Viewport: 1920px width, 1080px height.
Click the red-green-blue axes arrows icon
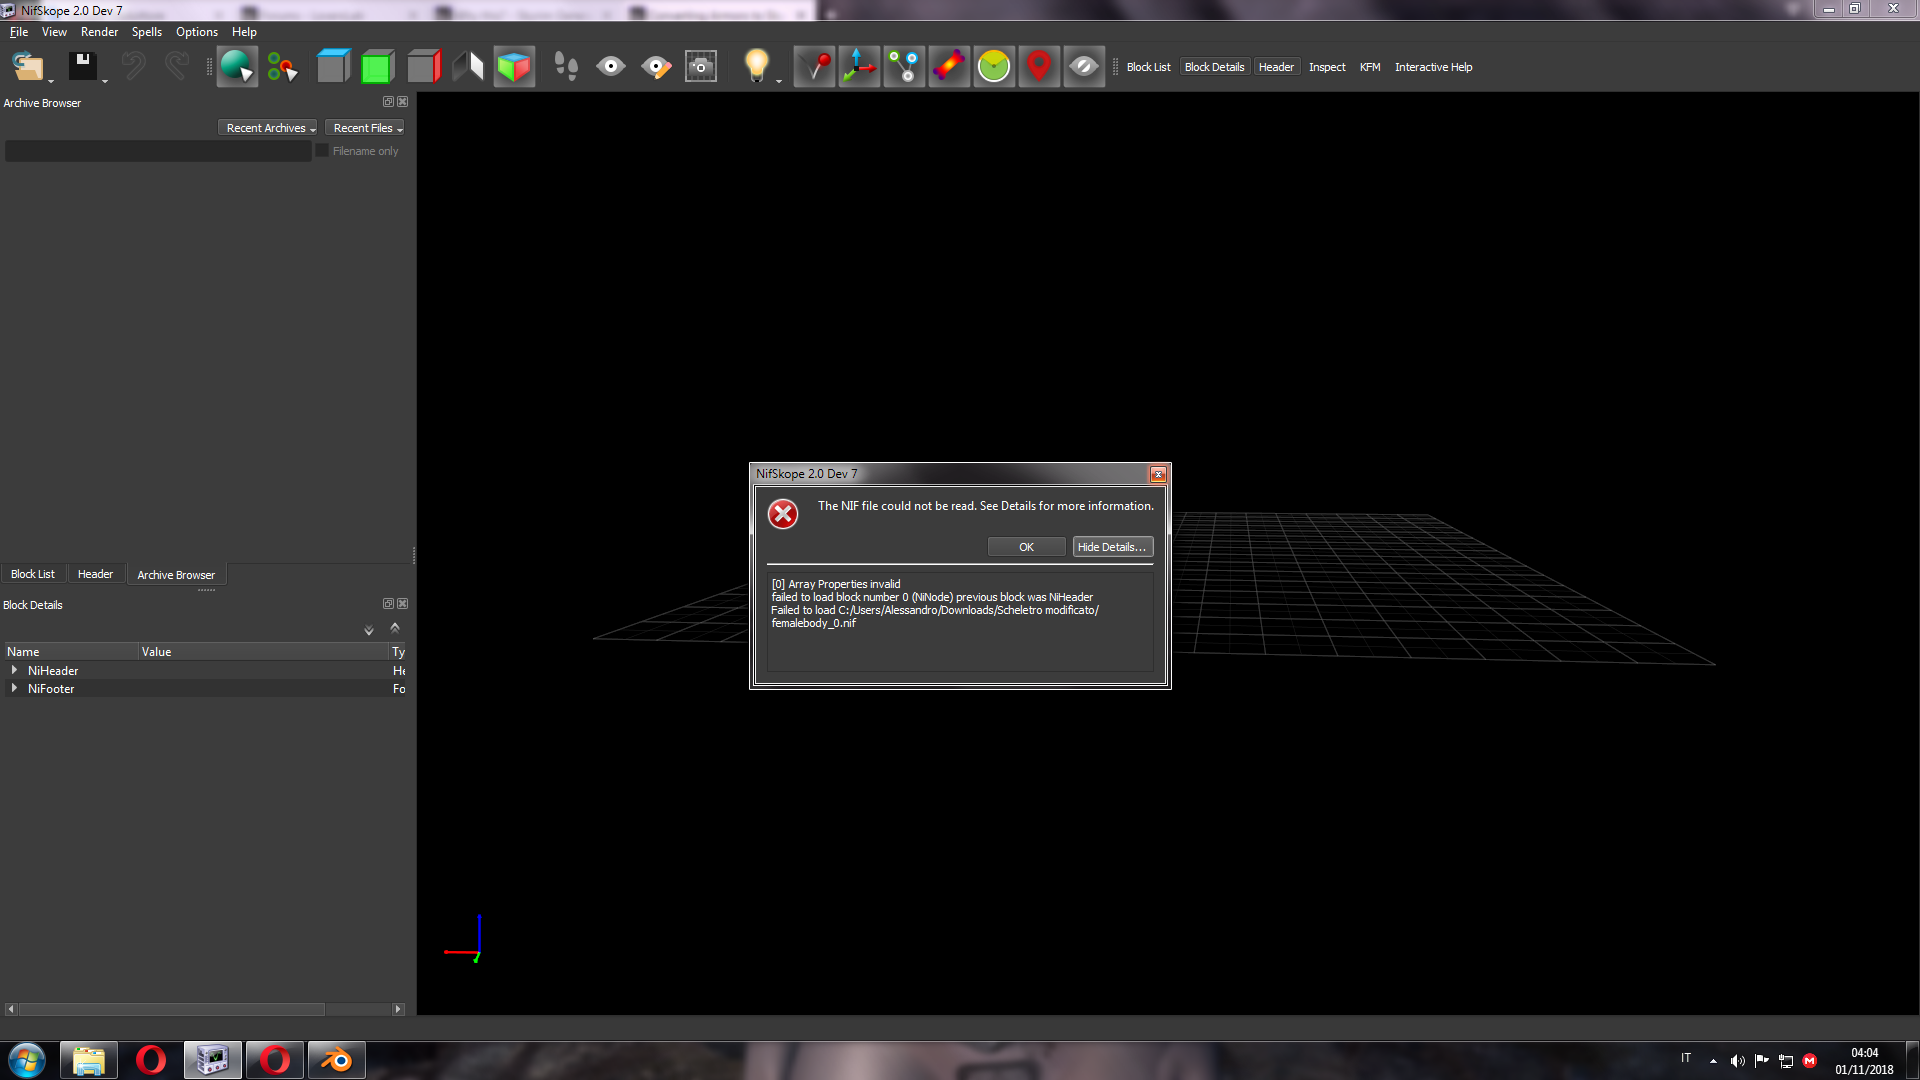(859, 67)
